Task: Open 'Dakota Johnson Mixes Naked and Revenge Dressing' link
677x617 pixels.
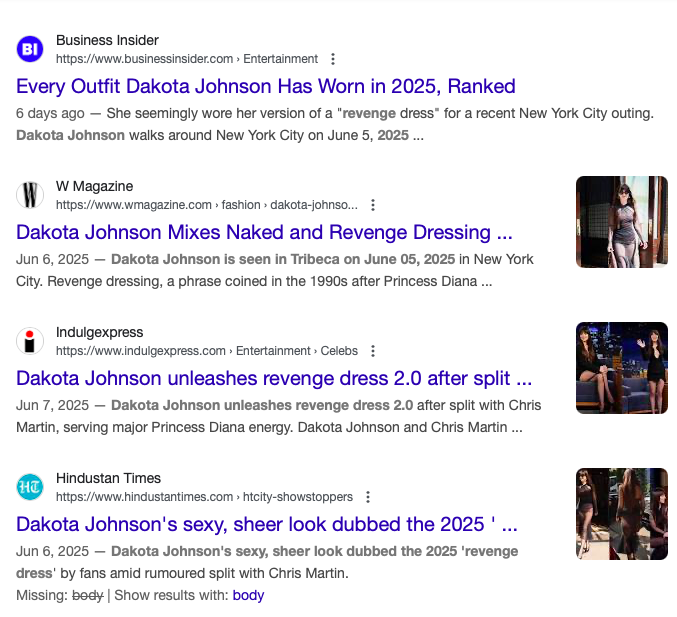Action: [x=264, y=232]
